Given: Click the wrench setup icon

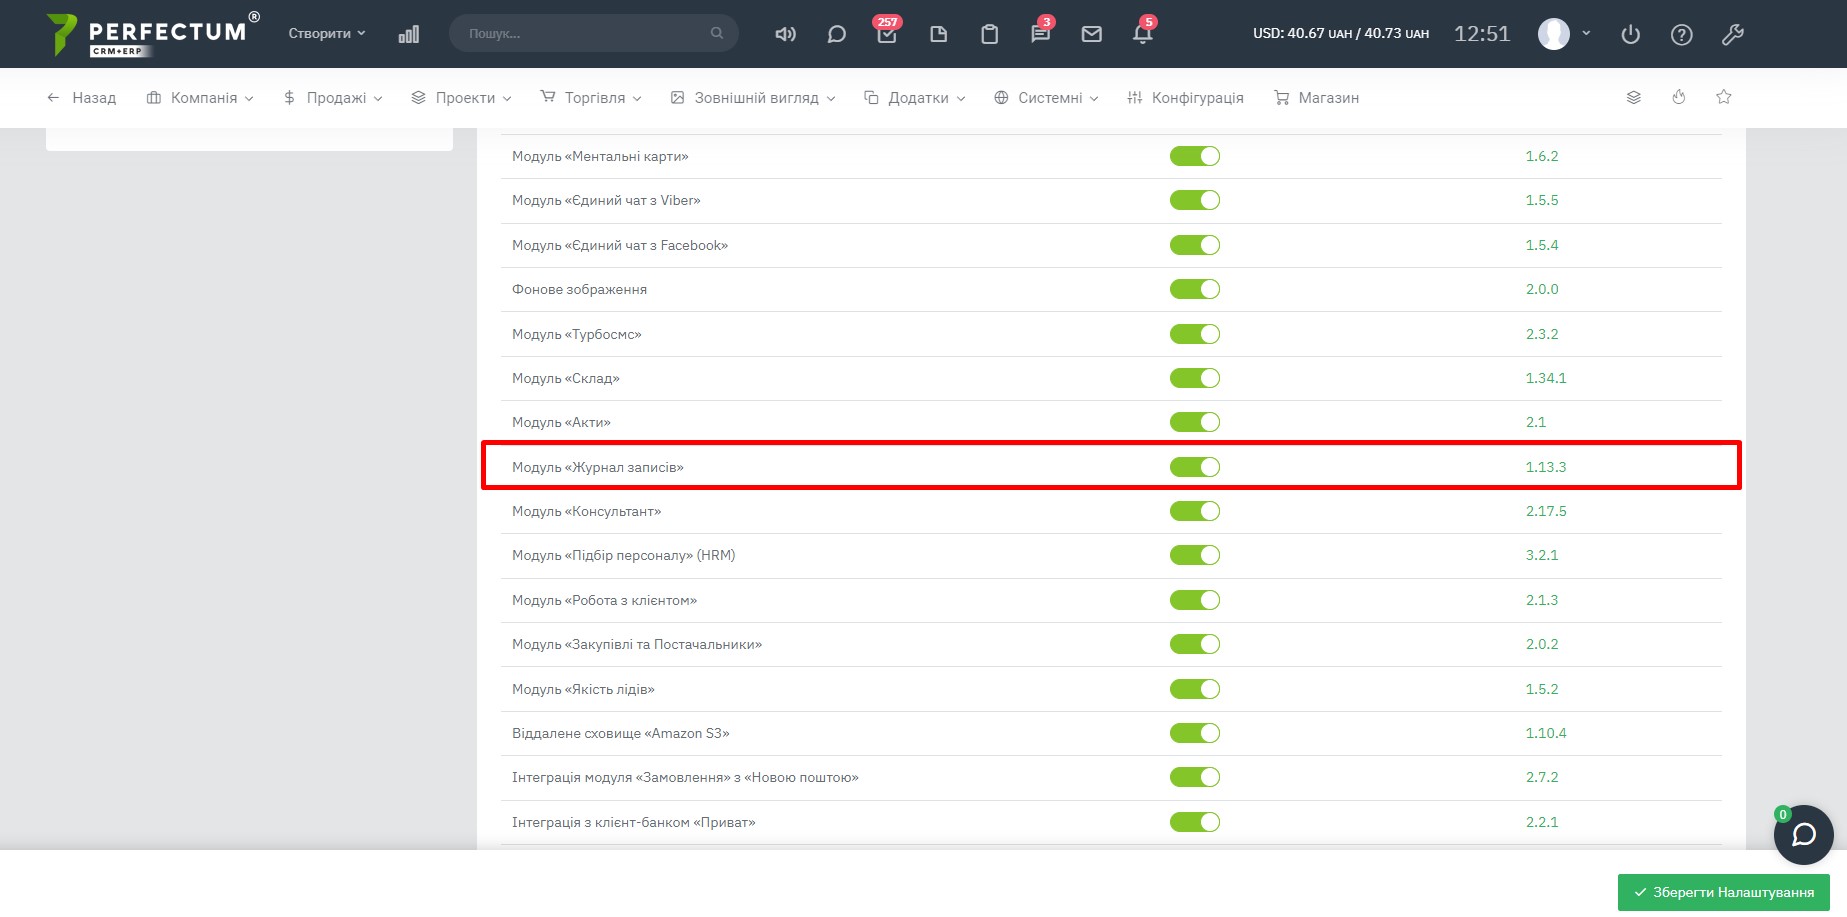Looking at the screenshot, I should point(1732,35).
